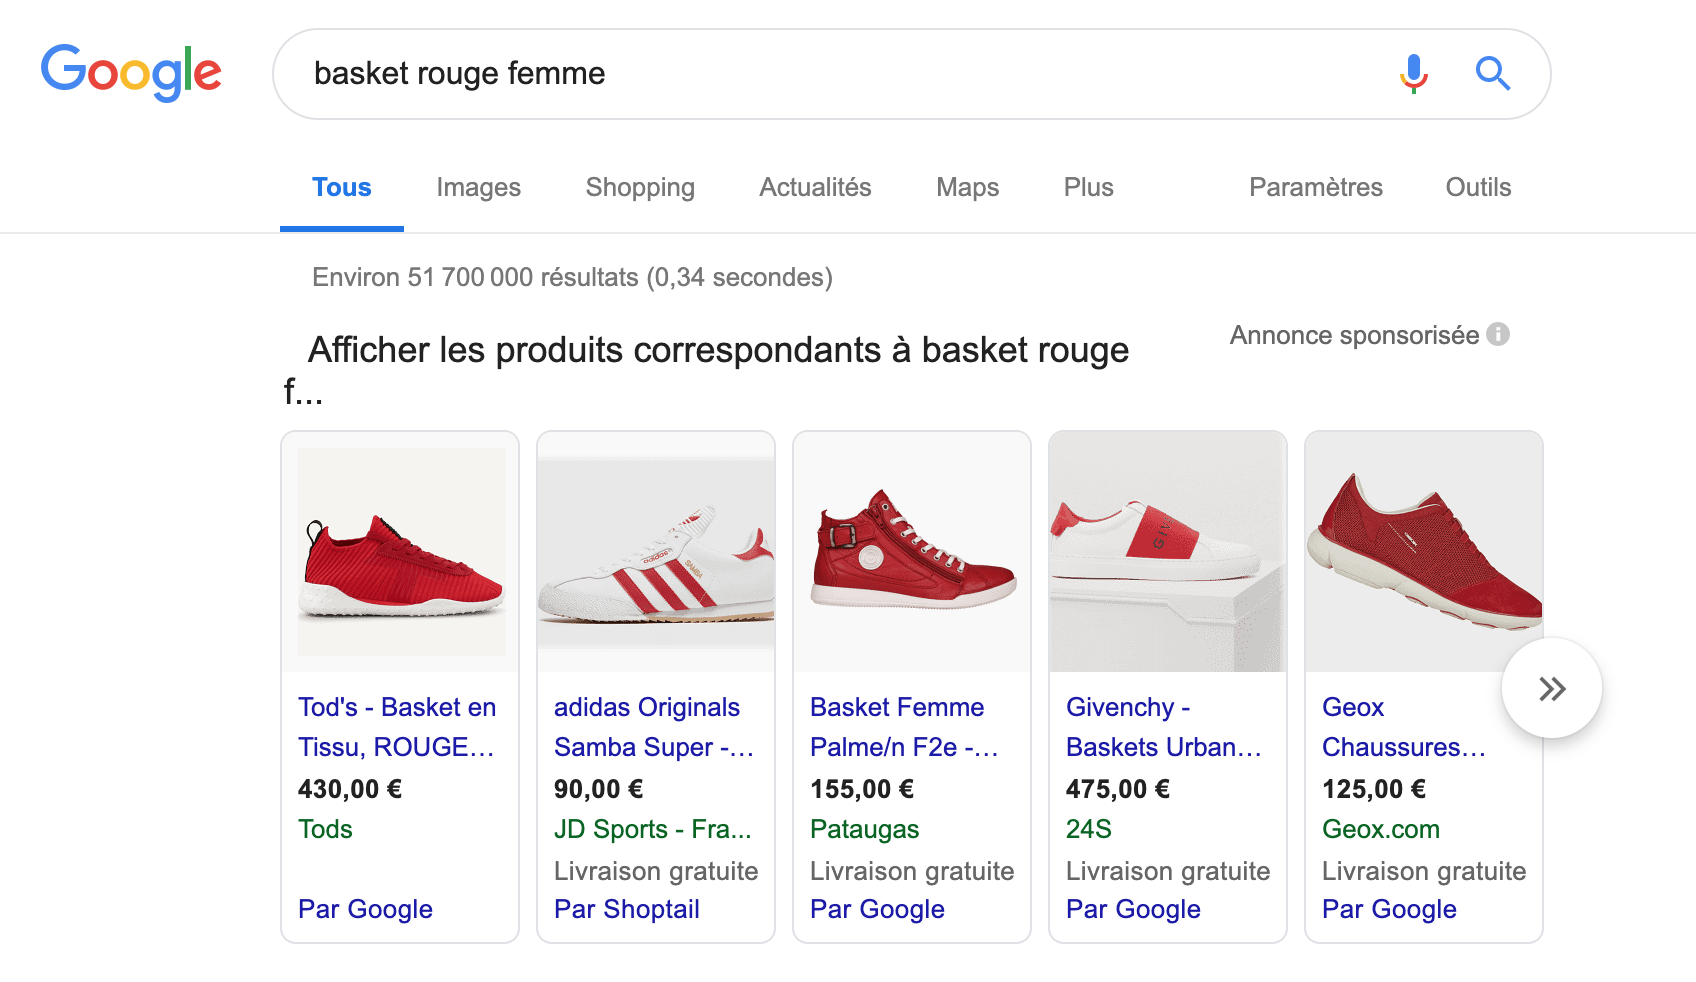Screen dimensions: 1696x982
Task: Click the JD Sports merchant name
Action: [x=653, y=829]
